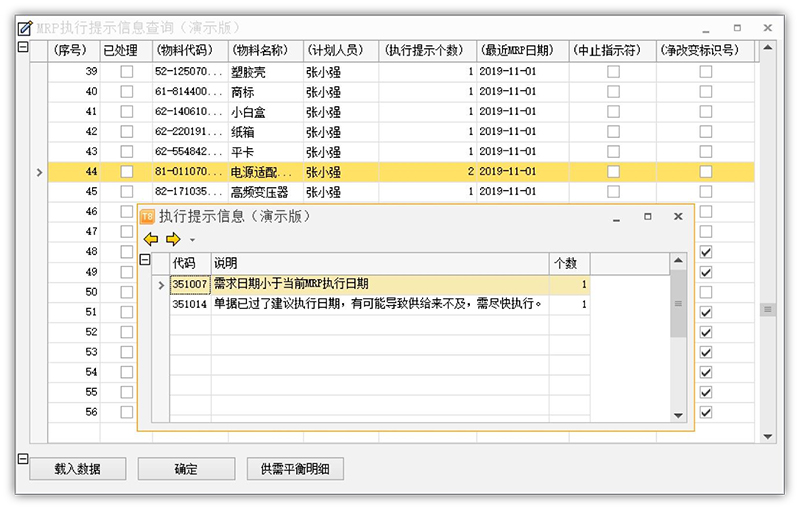Toggle 中止指示符 checkbox for row 43

click(x=613, y=151)
